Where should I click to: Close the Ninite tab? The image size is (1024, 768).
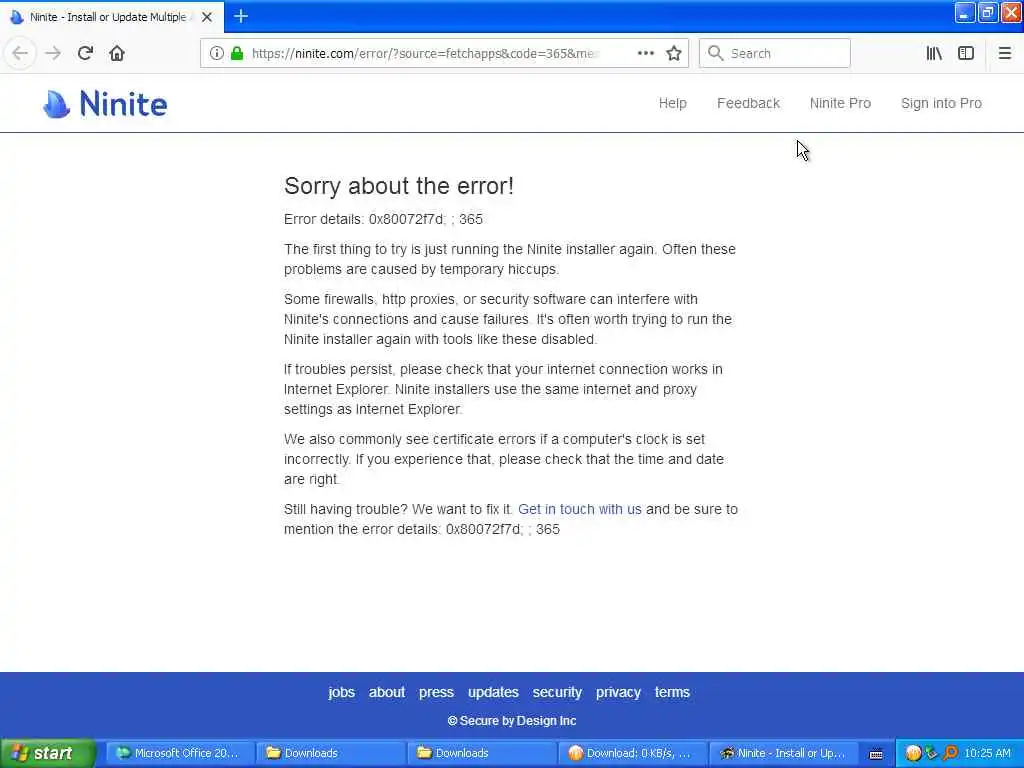pyautogui.click(x=207, y=17)
